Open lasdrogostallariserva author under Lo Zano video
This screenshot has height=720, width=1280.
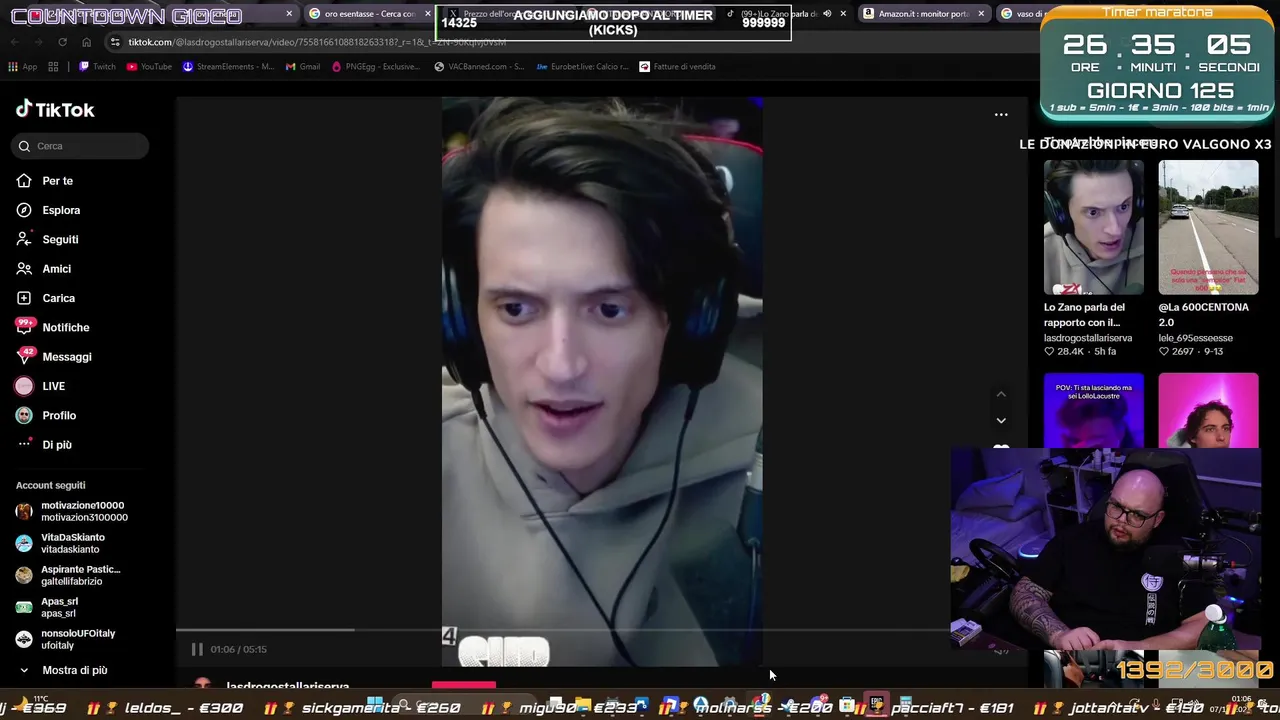tap(1088, 338)
